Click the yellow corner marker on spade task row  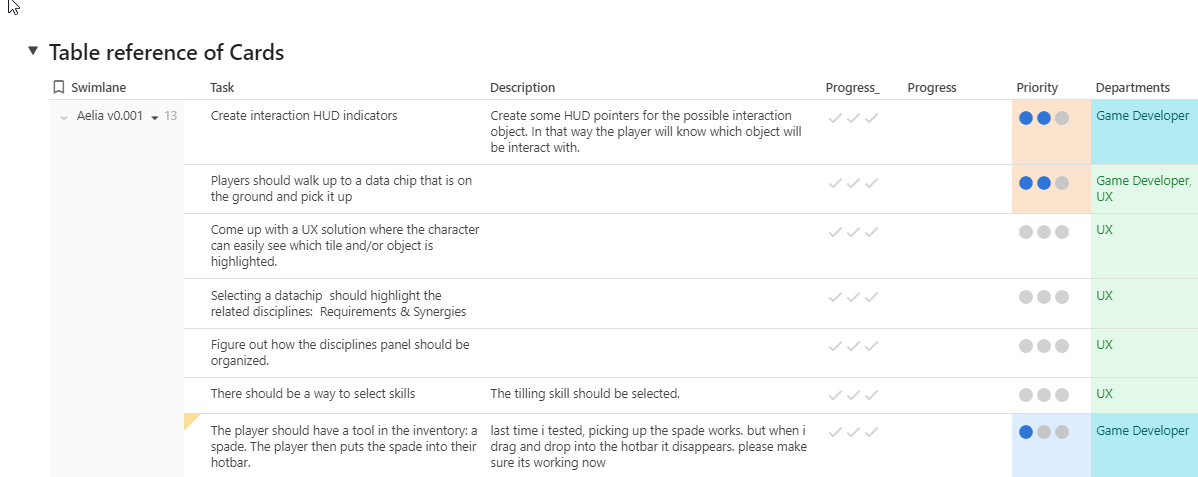point(191,420)
